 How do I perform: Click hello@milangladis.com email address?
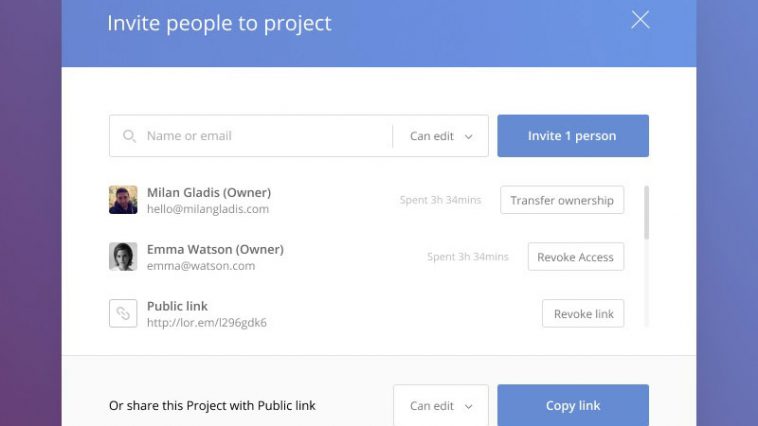tap(208, 209)
